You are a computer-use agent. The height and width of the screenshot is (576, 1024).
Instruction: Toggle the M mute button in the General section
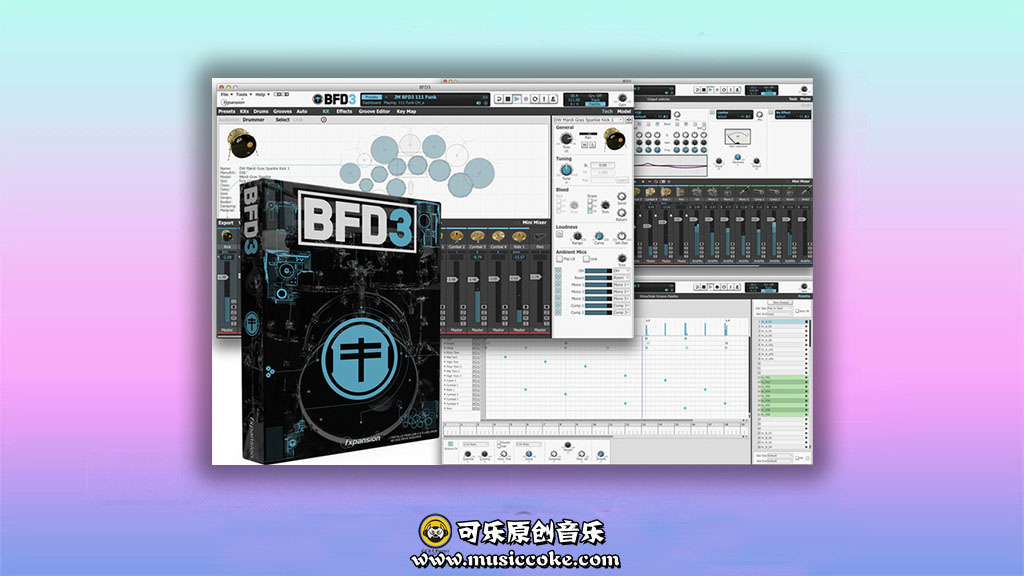584,145
